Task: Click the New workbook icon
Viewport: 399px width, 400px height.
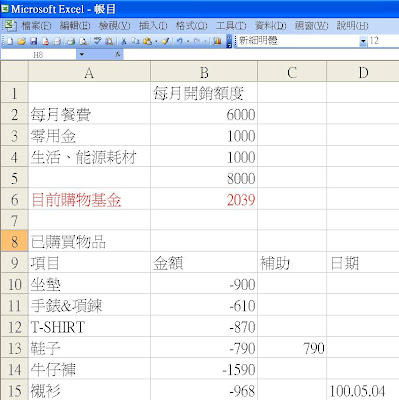Action: click(10, 41)
